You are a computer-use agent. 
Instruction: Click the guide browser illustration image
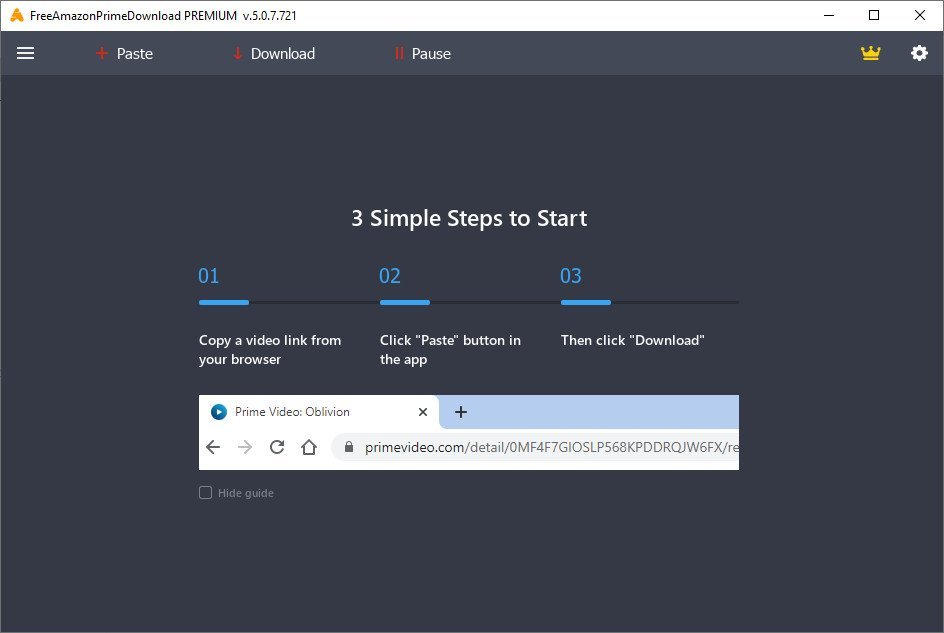(469, 432)
